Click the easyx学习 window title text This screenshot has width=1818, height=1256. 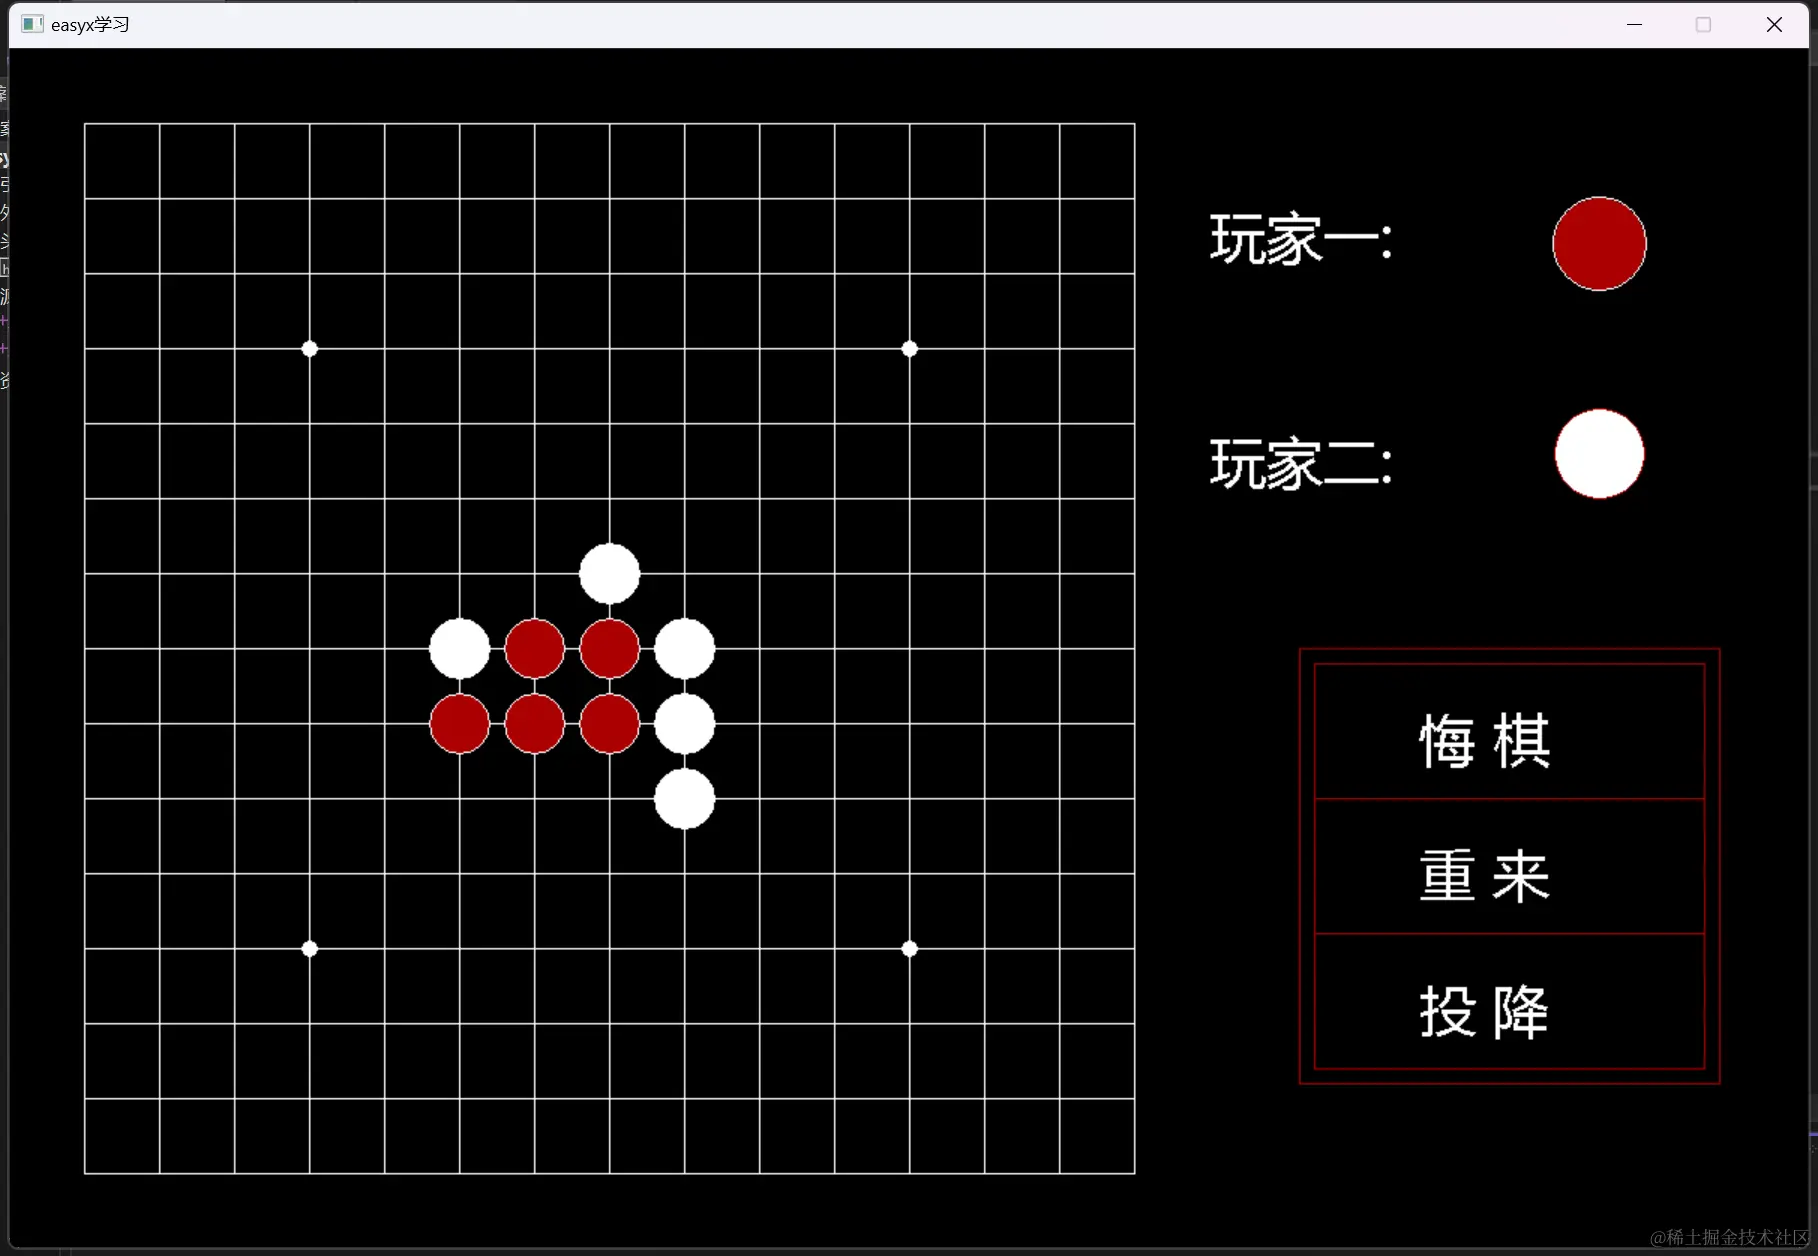[x=90, y=24]
